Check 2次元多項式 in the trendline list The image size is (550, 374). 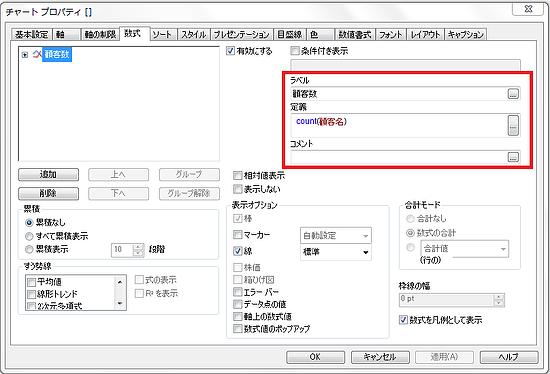(32, 306)
